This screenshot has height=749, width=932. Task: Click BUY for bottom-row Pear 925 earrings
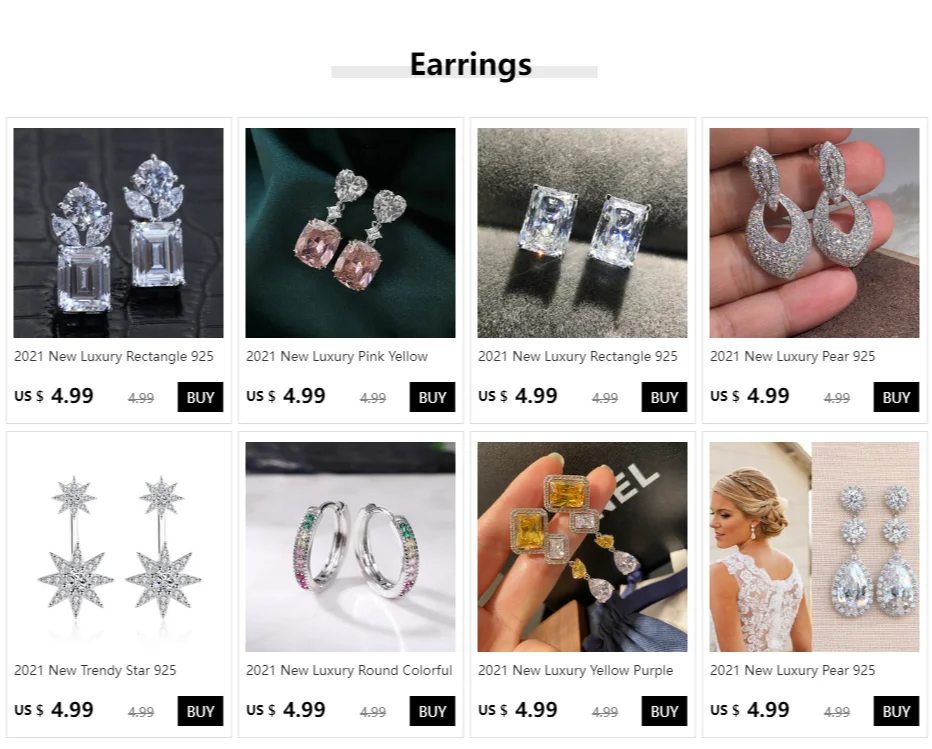pyautogui.click(x=896, y=711)
